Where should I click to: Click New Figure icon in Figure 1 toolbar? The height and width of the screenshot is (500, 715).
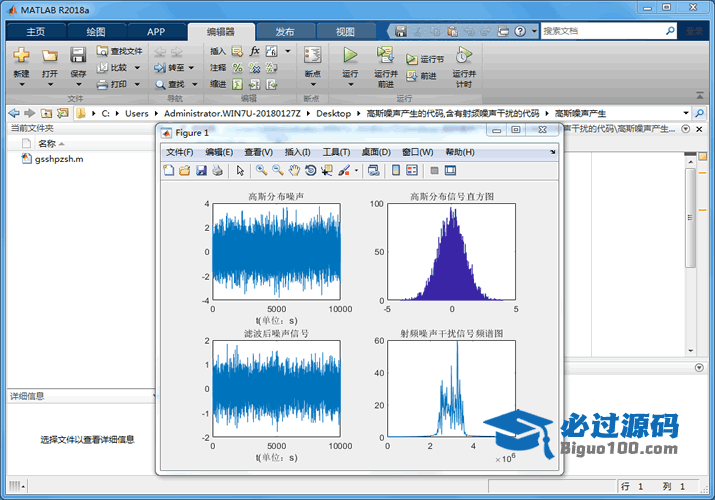point(169,170)
